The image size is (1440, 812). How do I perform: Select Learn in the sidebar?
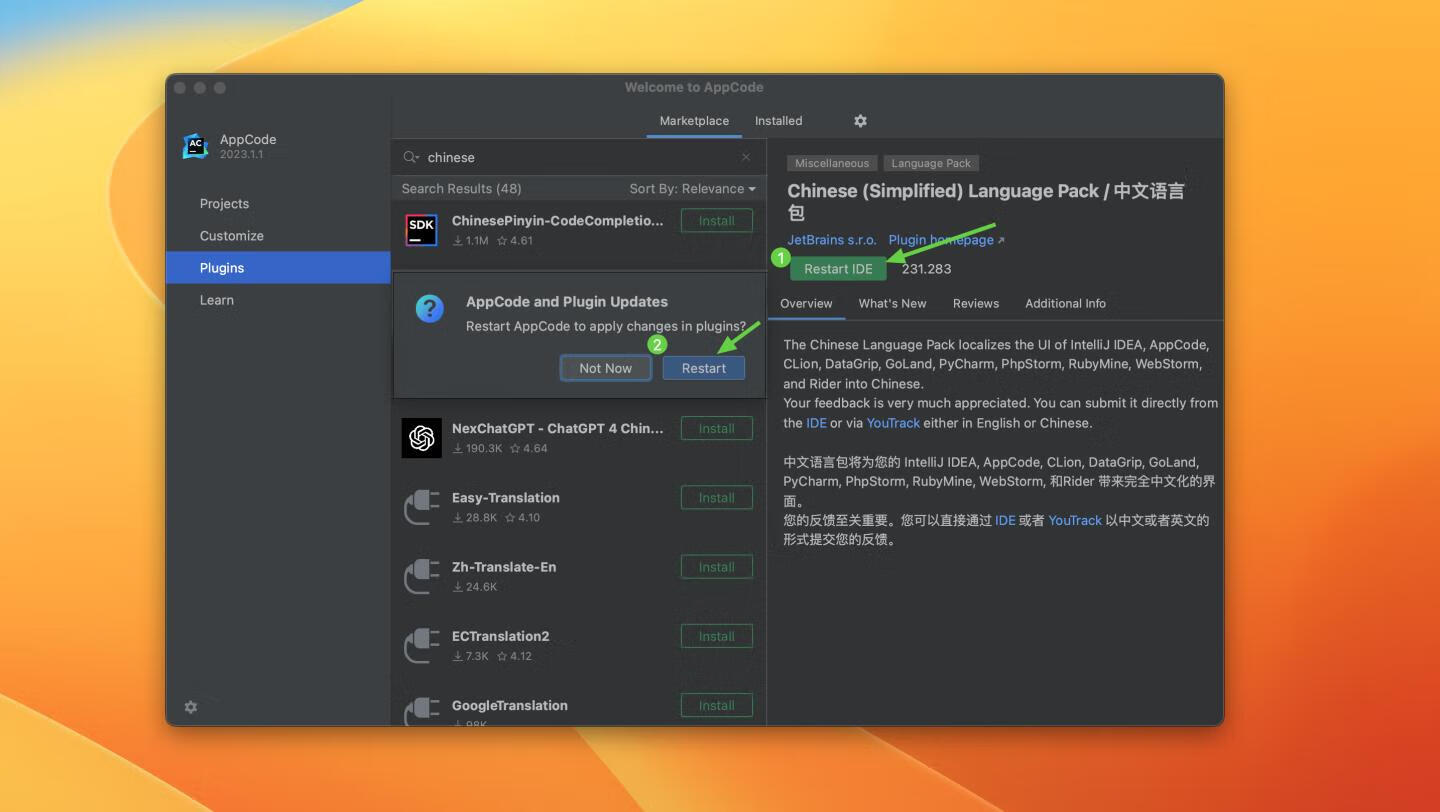click(278, 300)
